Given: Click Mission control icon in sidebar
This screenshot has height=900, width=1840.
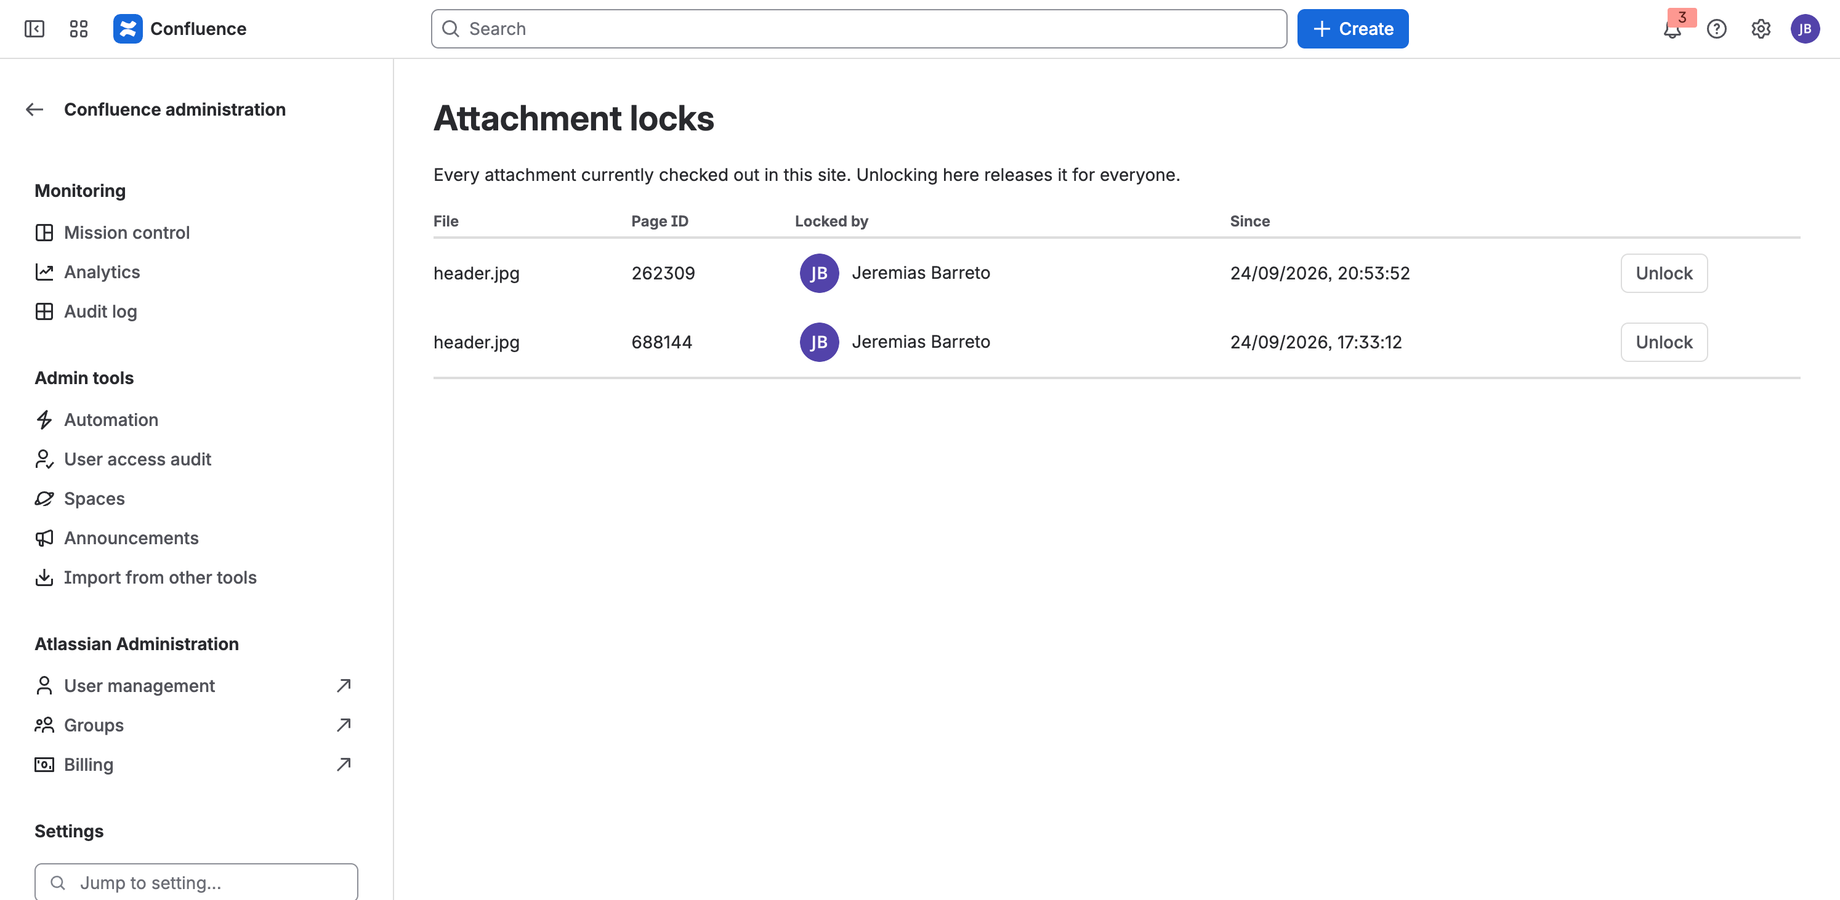Looking at the screenshot, I should [x=44, y=233].
